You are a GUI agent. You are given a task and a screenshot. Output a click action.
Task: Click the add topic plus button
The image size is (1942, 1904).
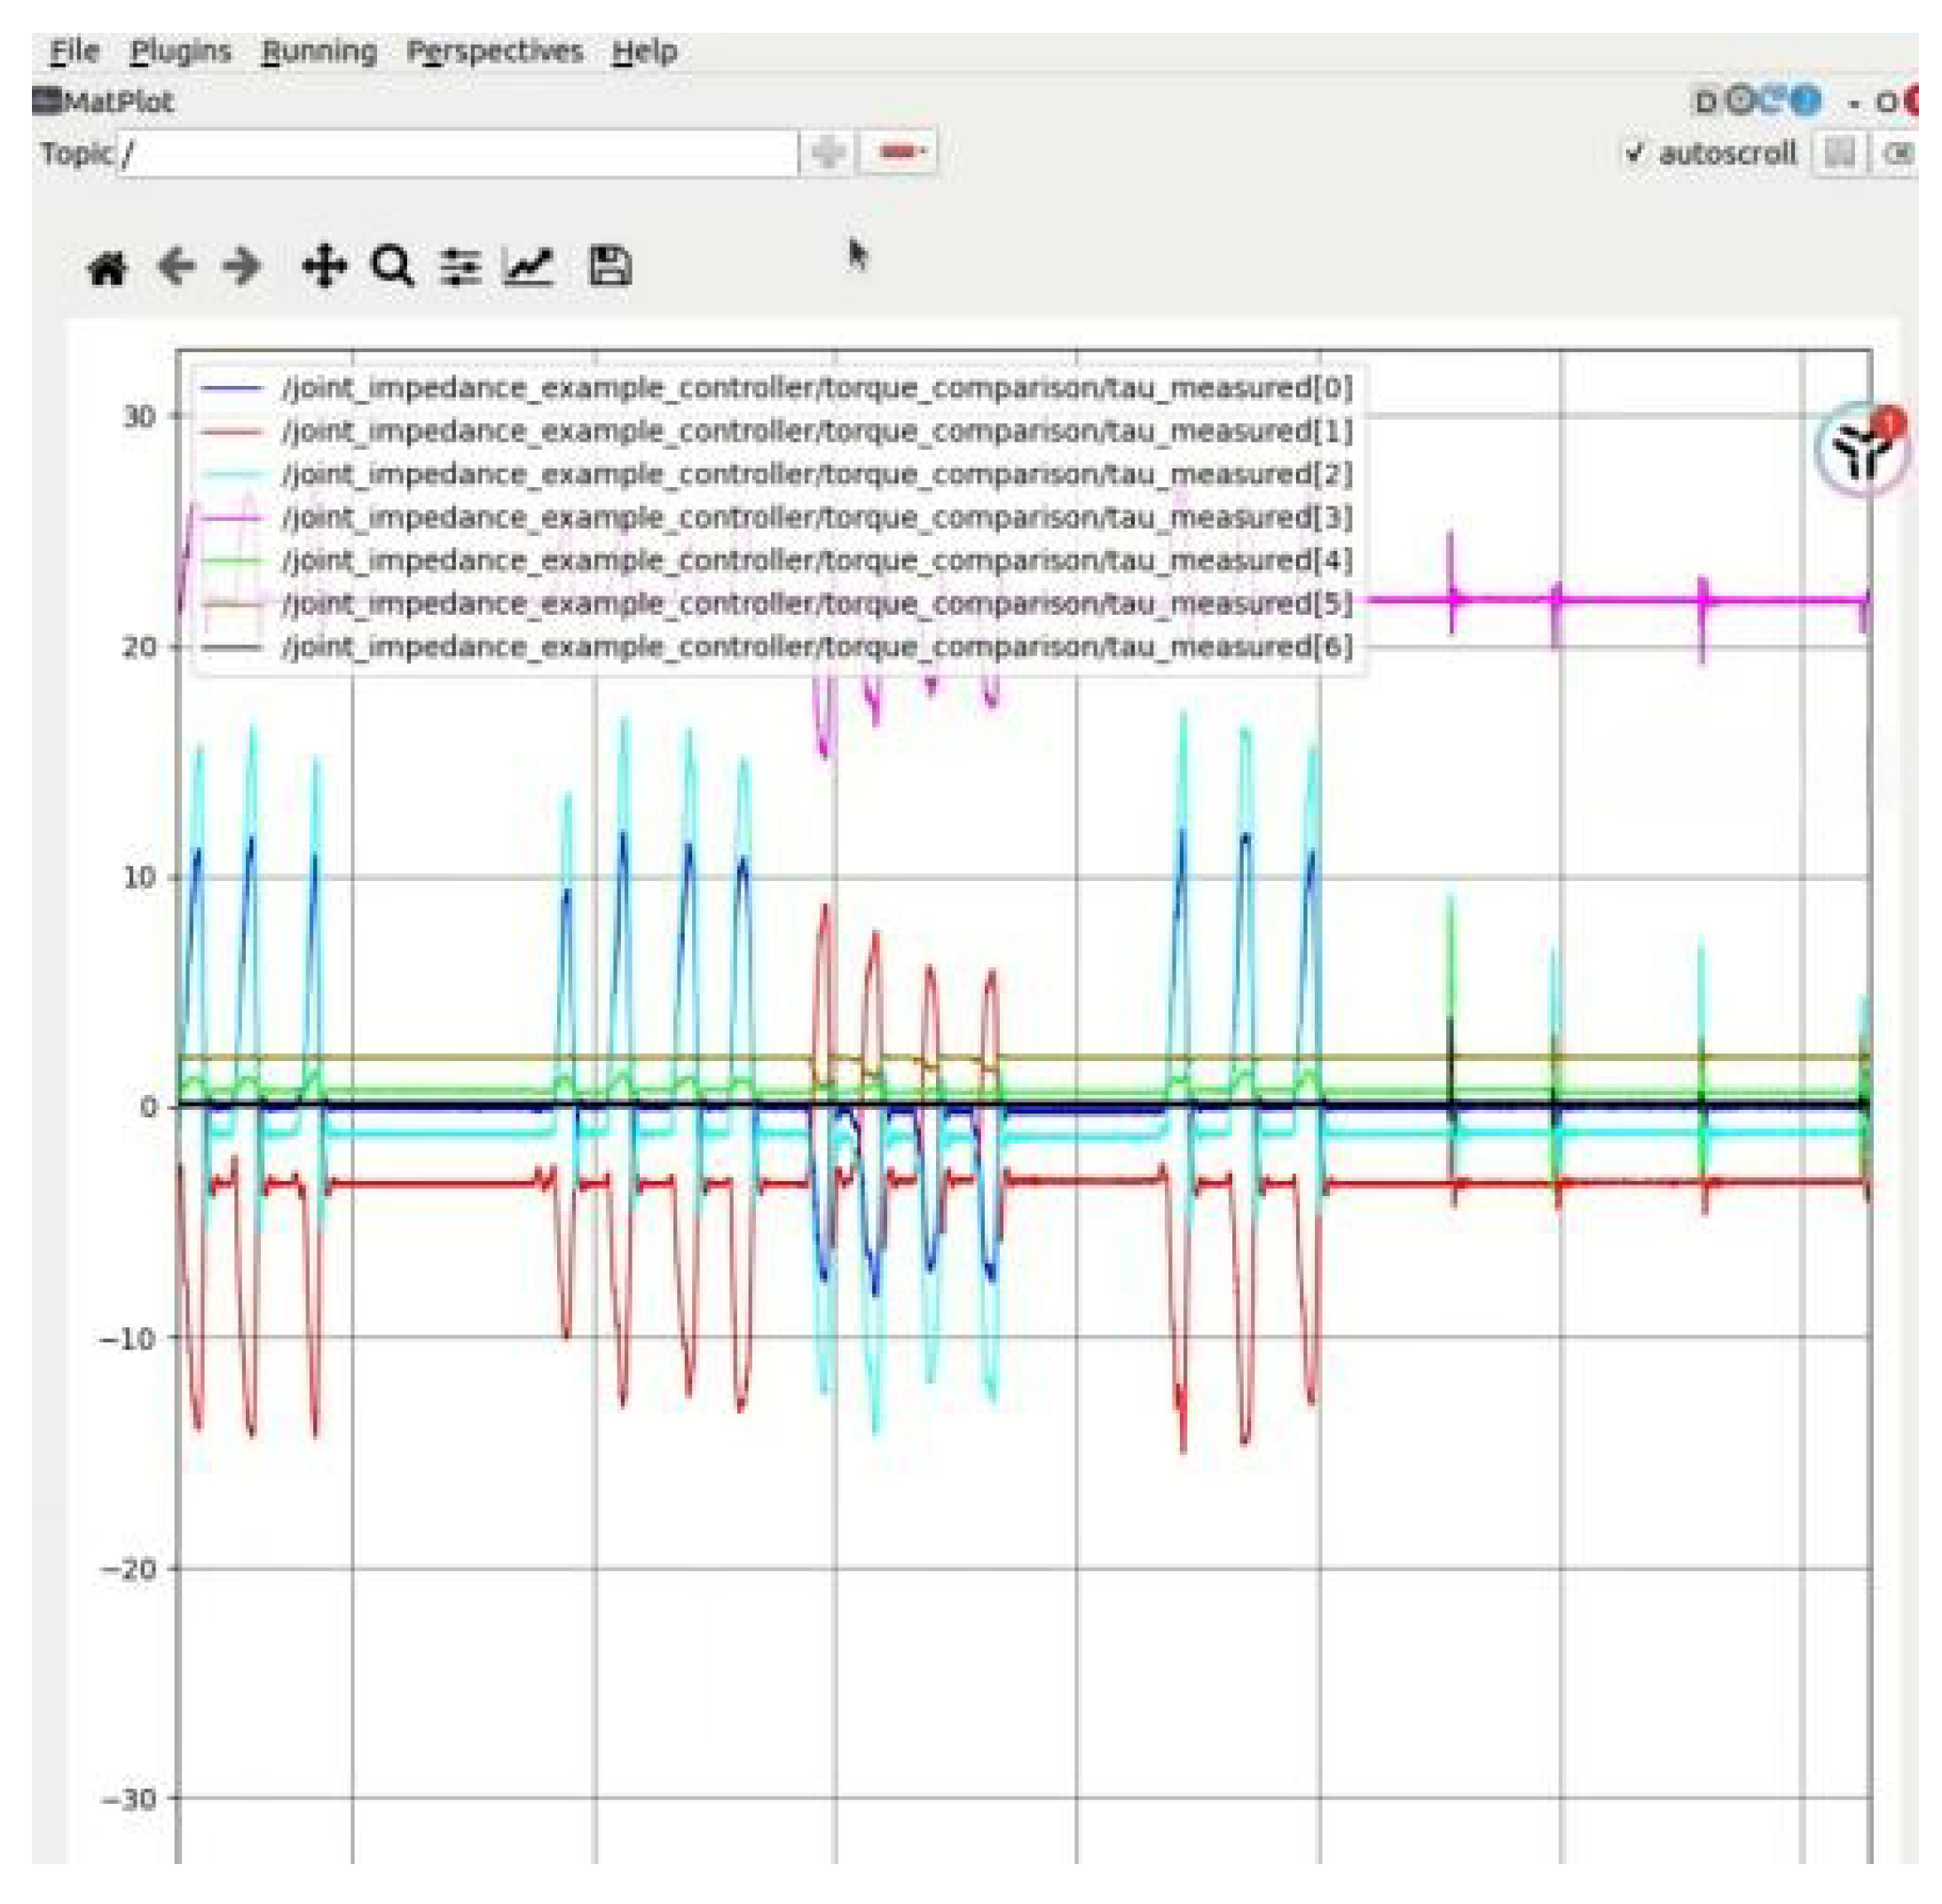[x=828, y=153]
